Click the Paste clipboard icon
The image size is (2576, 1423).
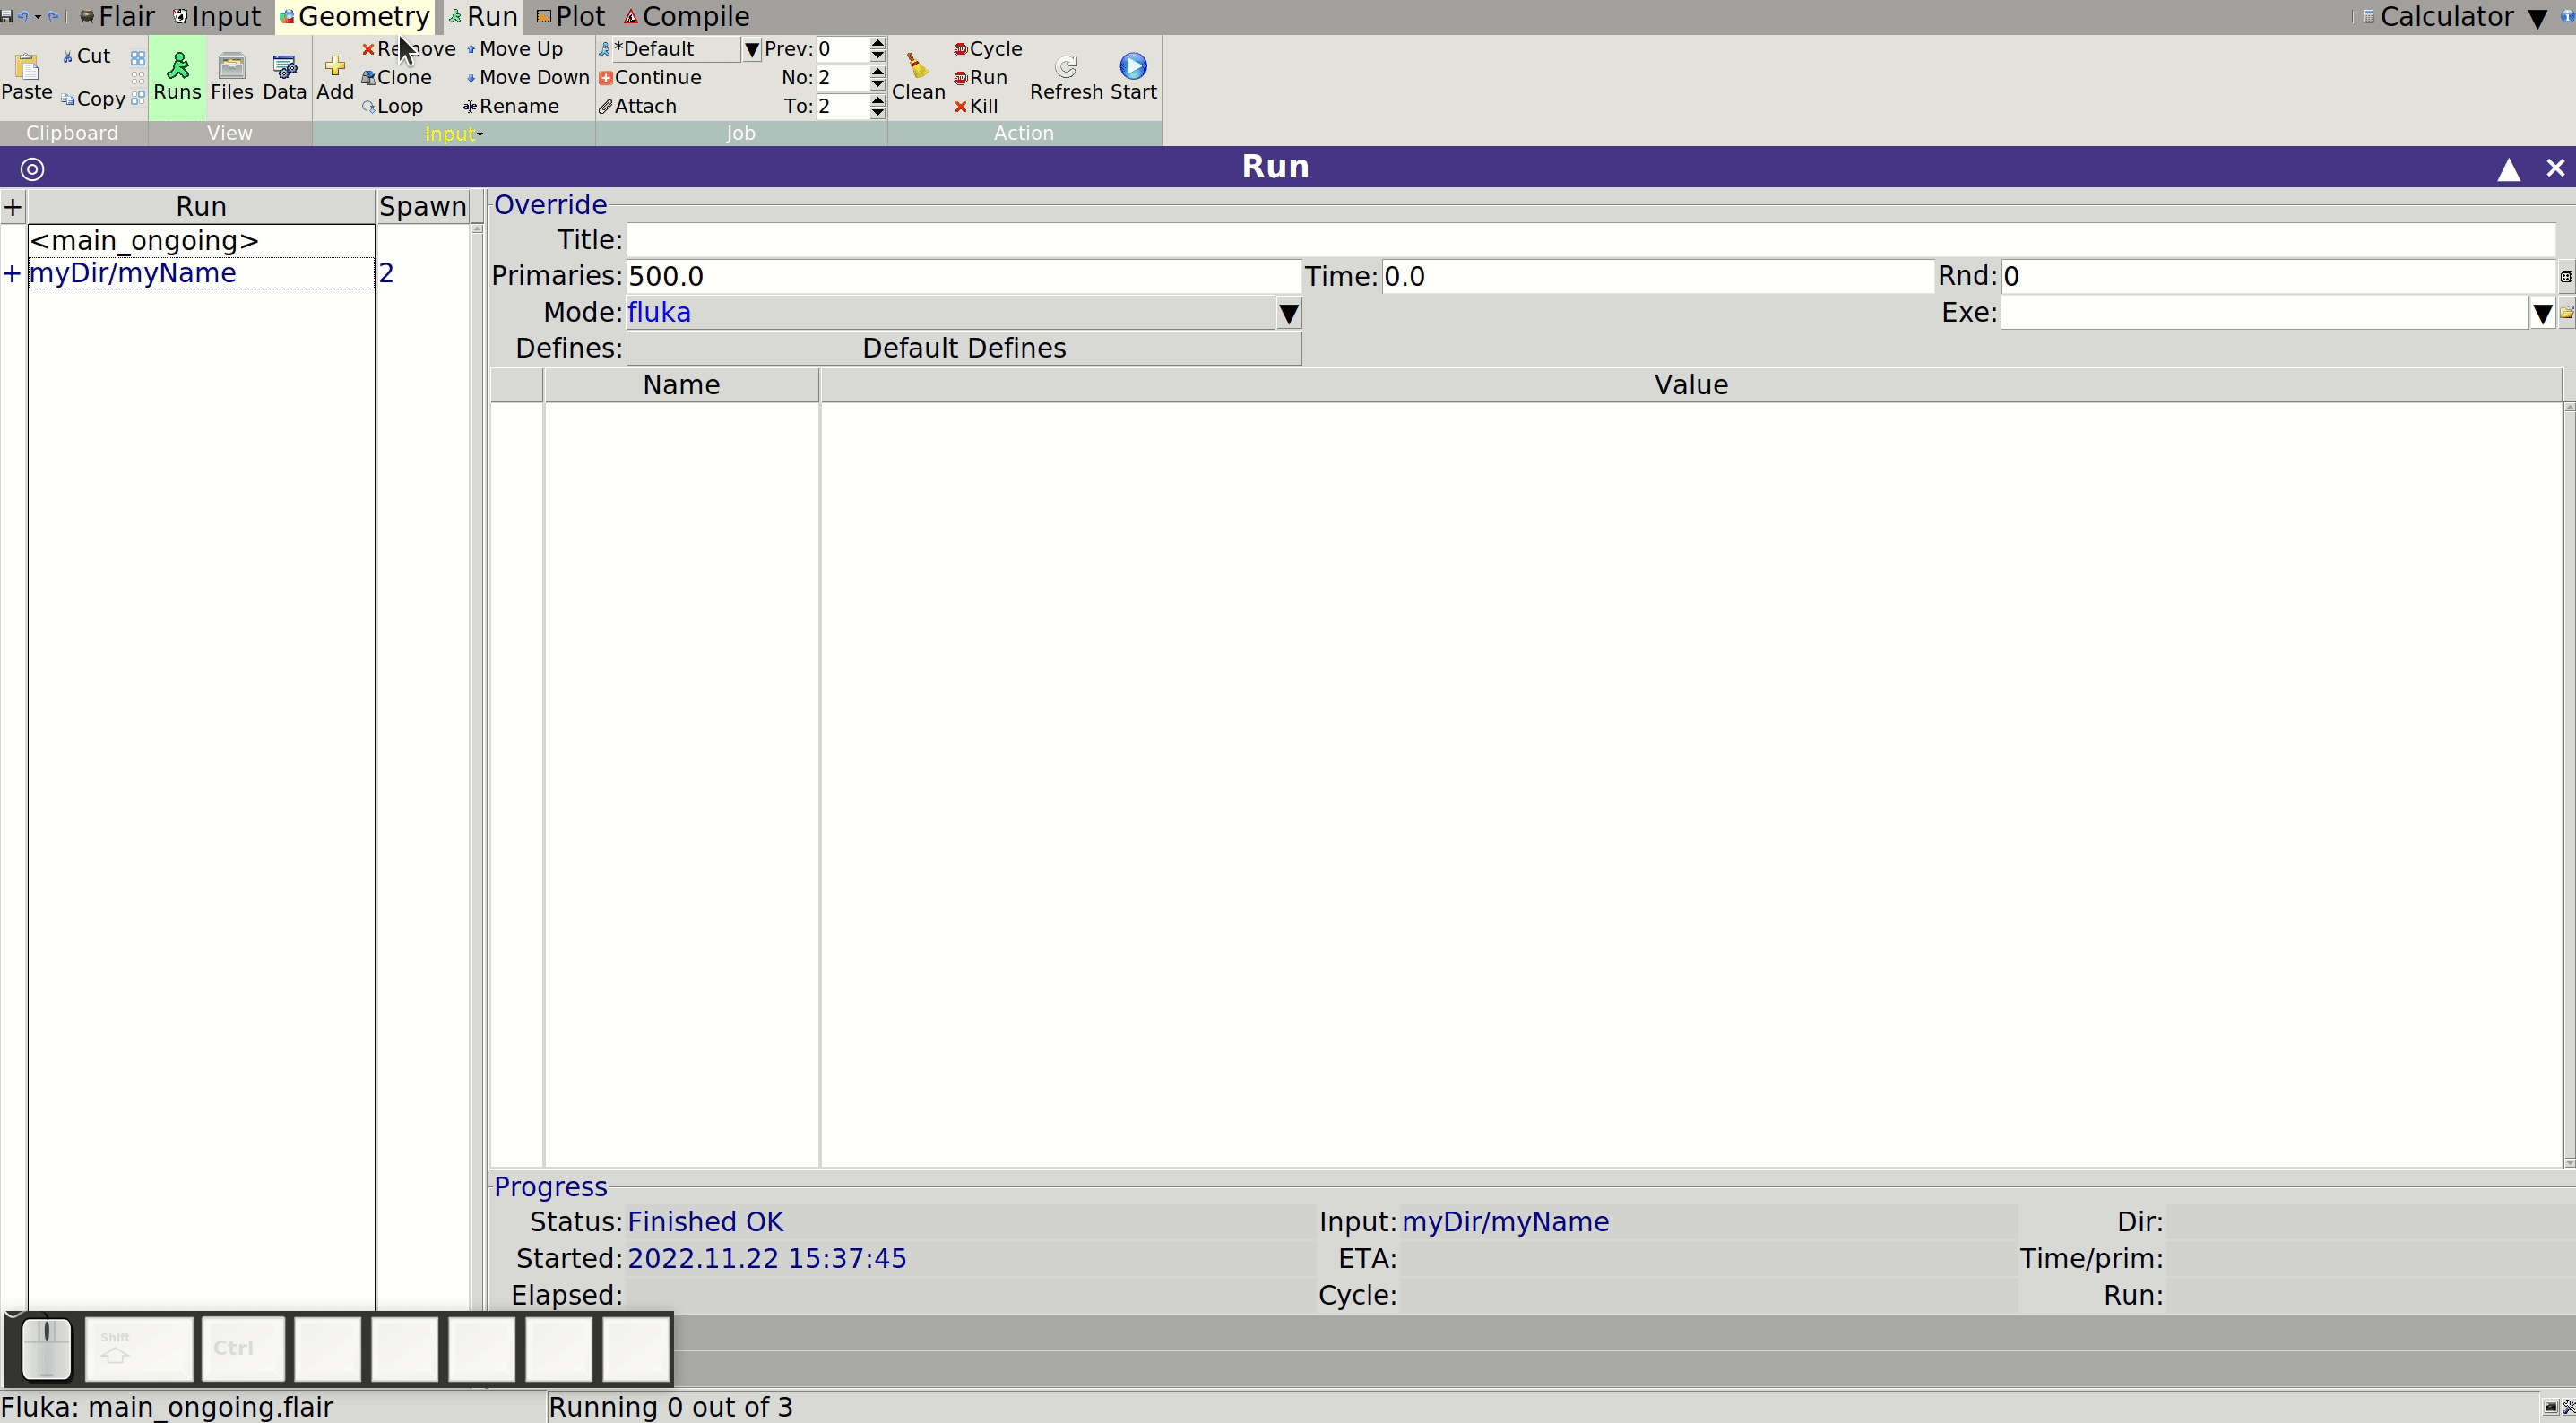(27, 66)
